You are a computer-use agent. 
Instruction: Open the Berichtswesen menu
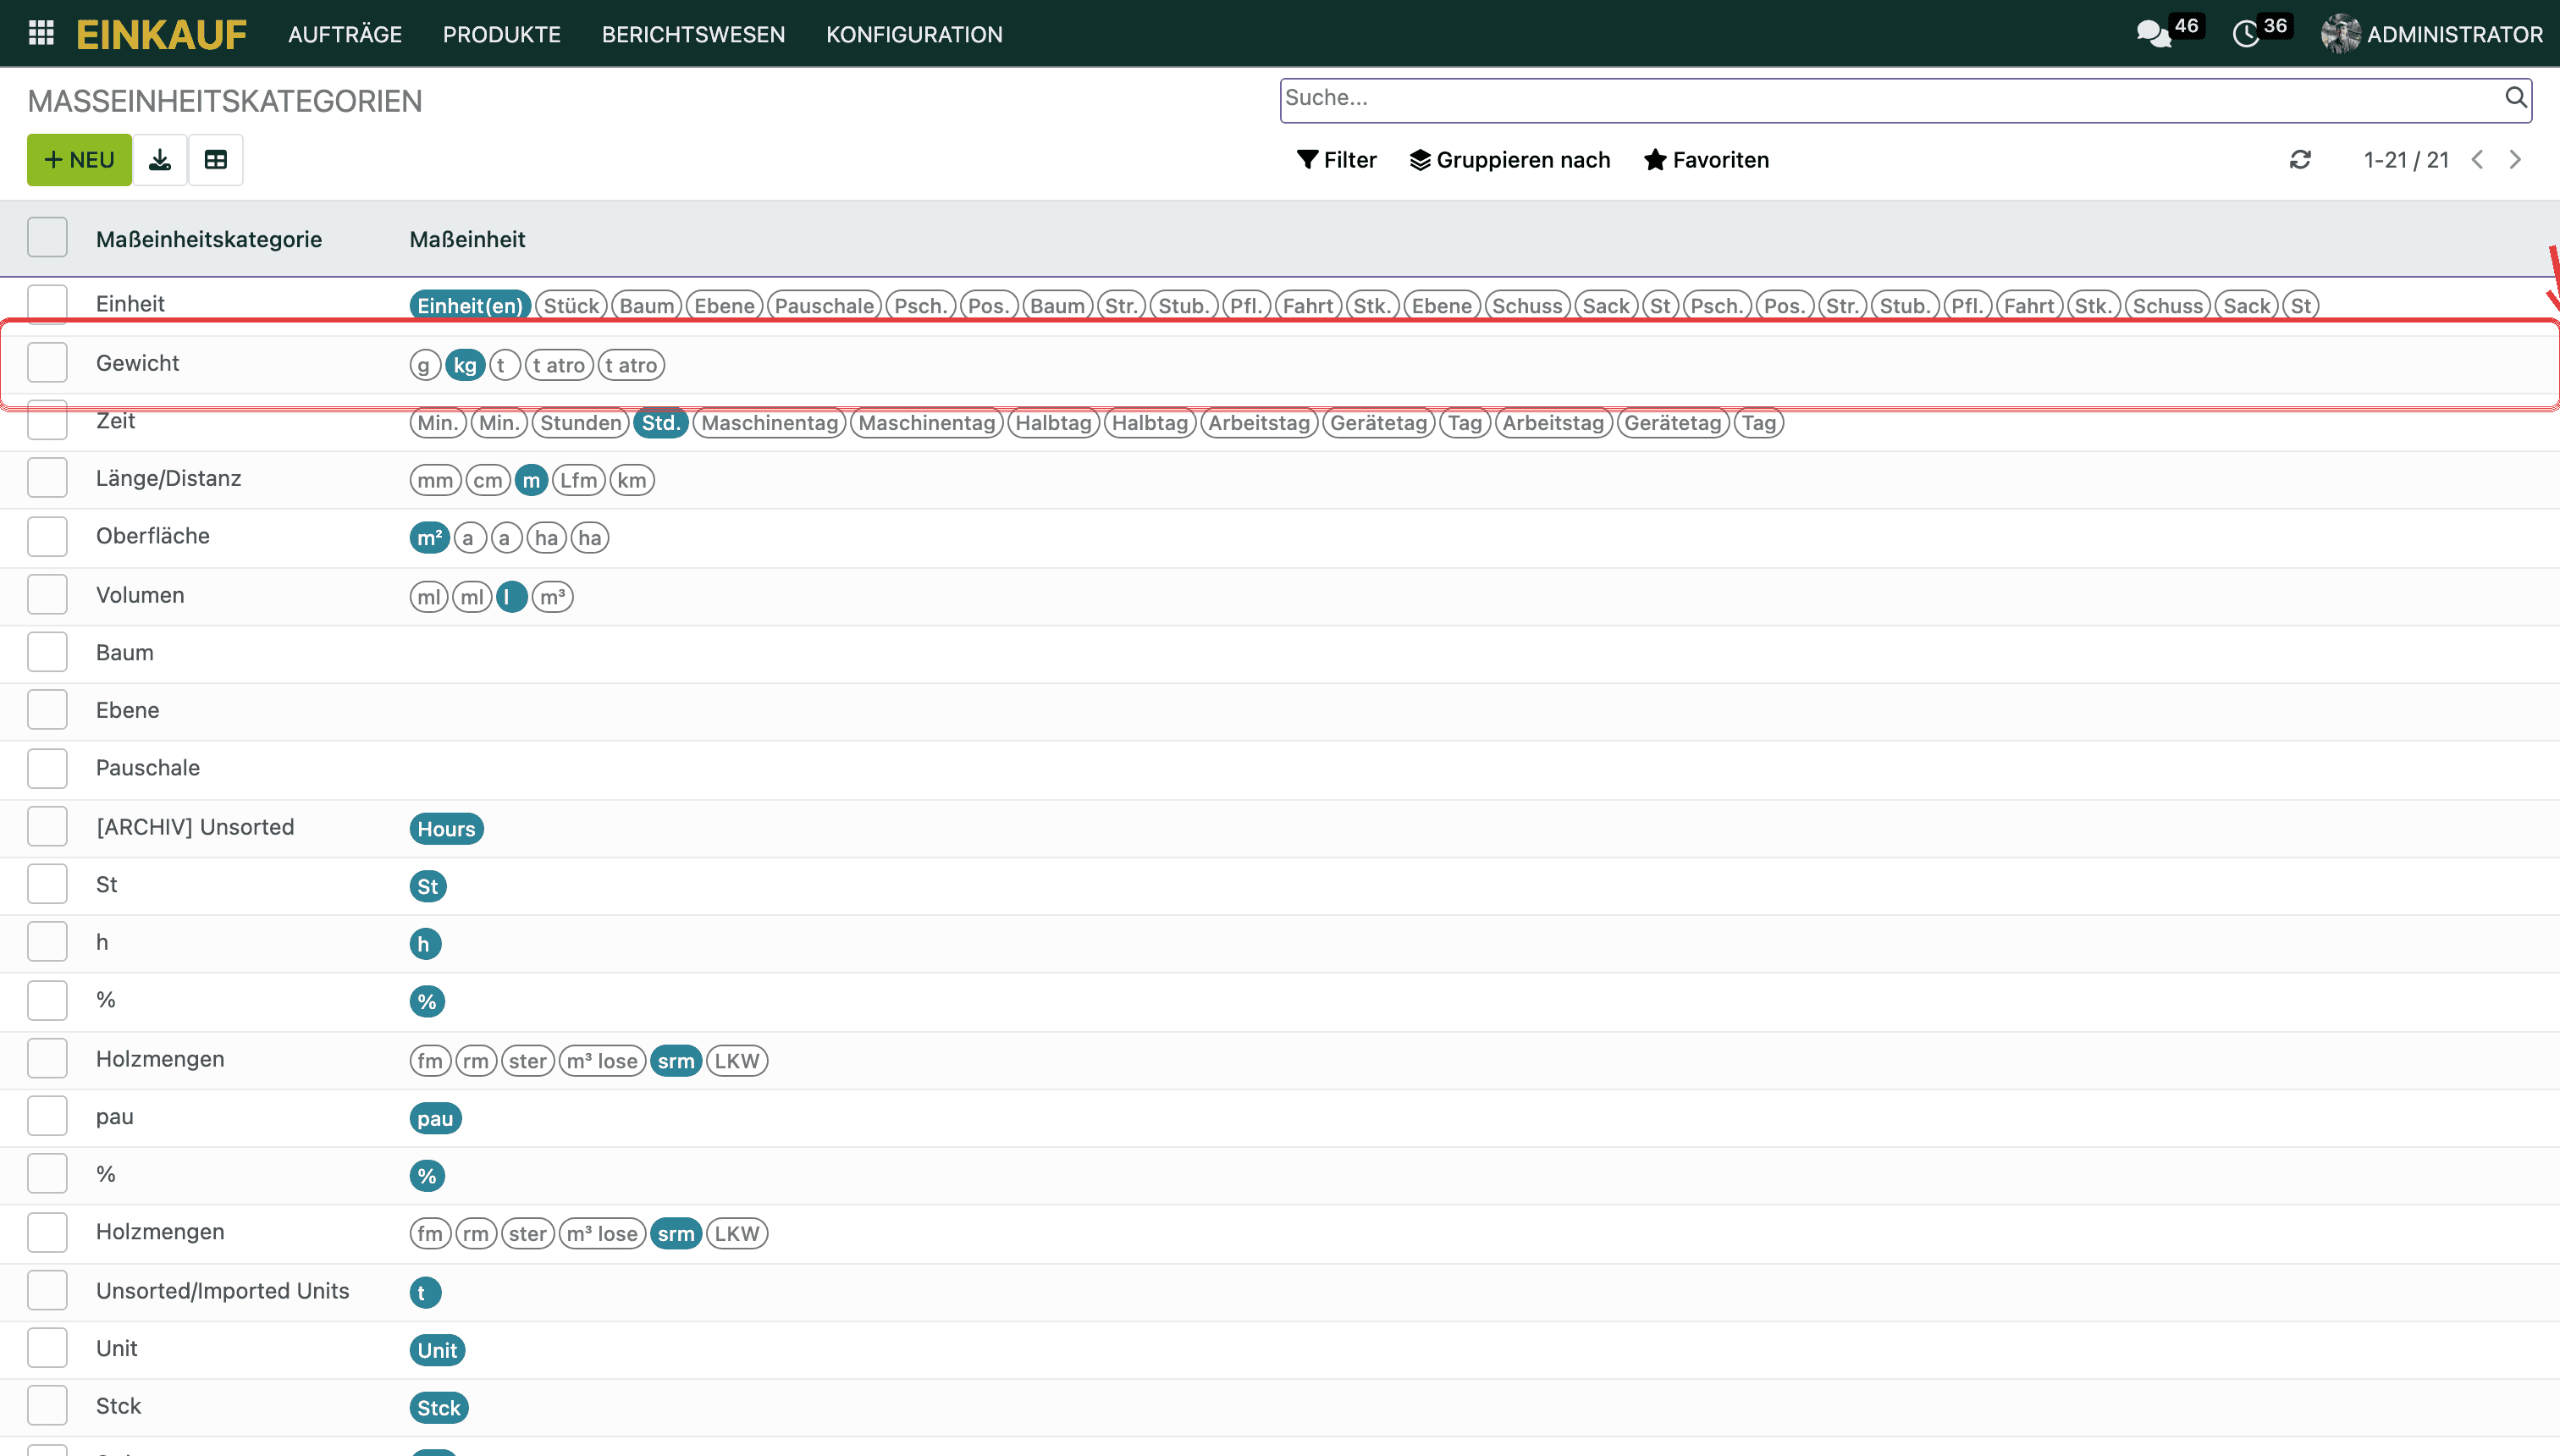tap(693, 34)
